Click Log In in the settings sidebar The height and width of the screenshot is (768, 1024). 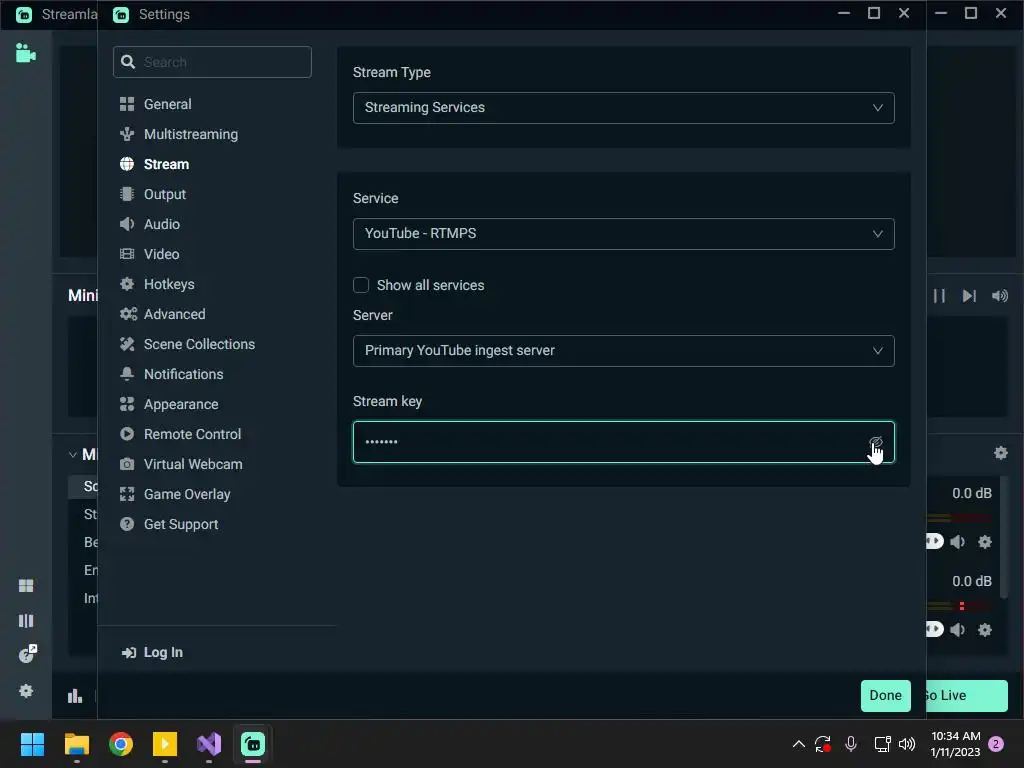[x=152, y=653]
